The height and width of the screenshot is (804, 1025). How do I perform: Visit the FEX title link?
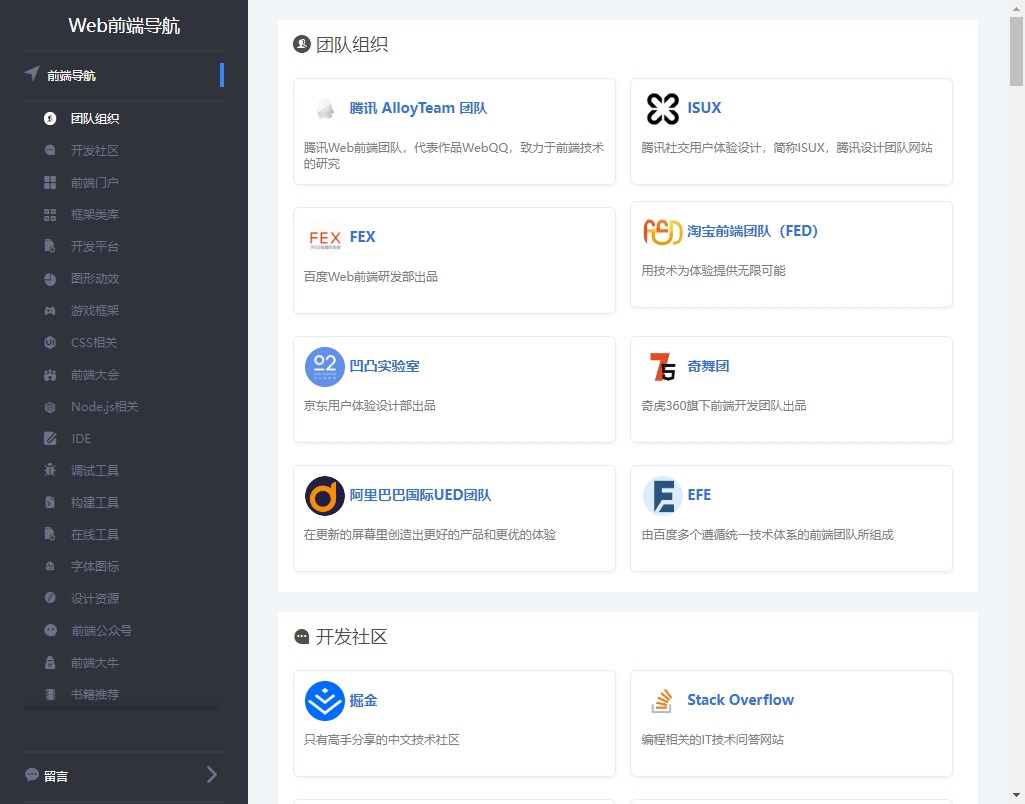[x=362, y=237]
